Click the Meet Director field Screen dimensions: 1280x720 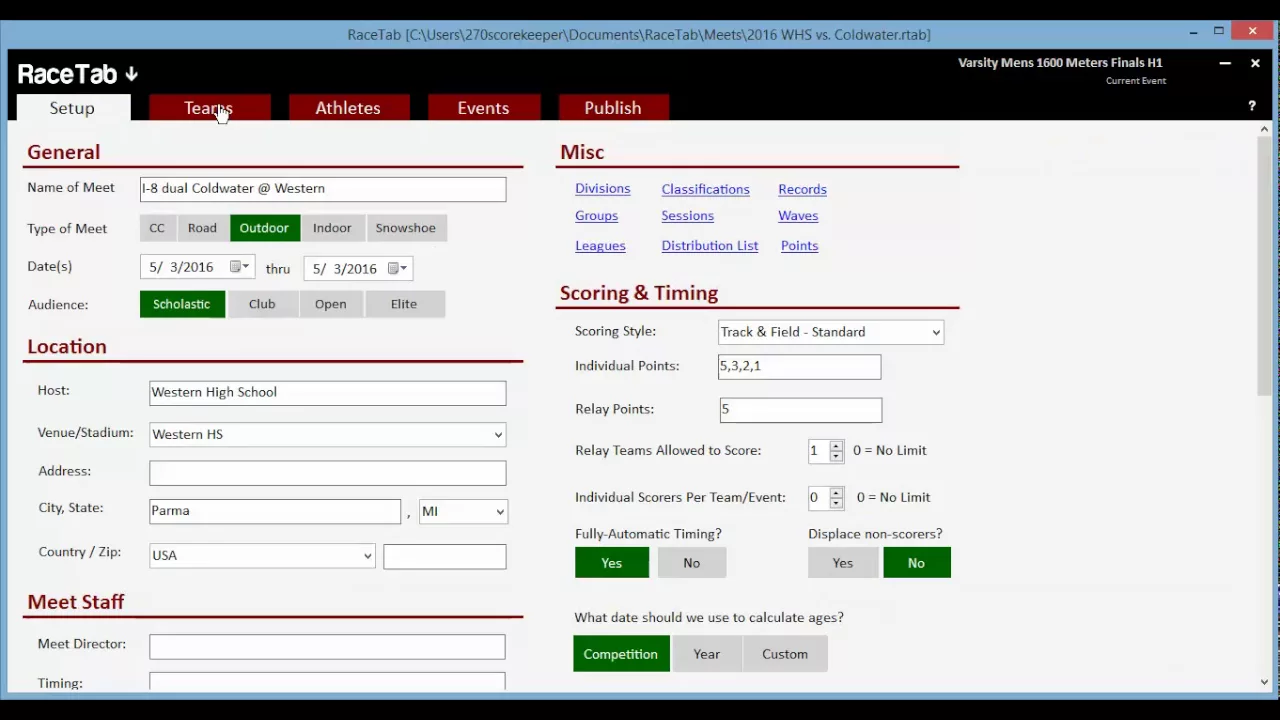pos(327,647)
